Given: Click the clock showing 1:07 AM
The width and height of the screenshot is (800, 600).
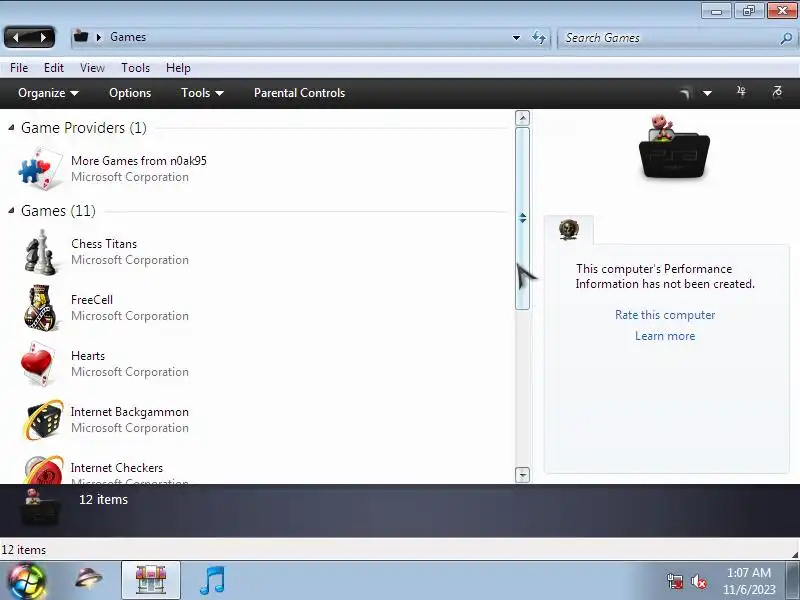Looking at the screenshot, I should click(x=749, y=572).
